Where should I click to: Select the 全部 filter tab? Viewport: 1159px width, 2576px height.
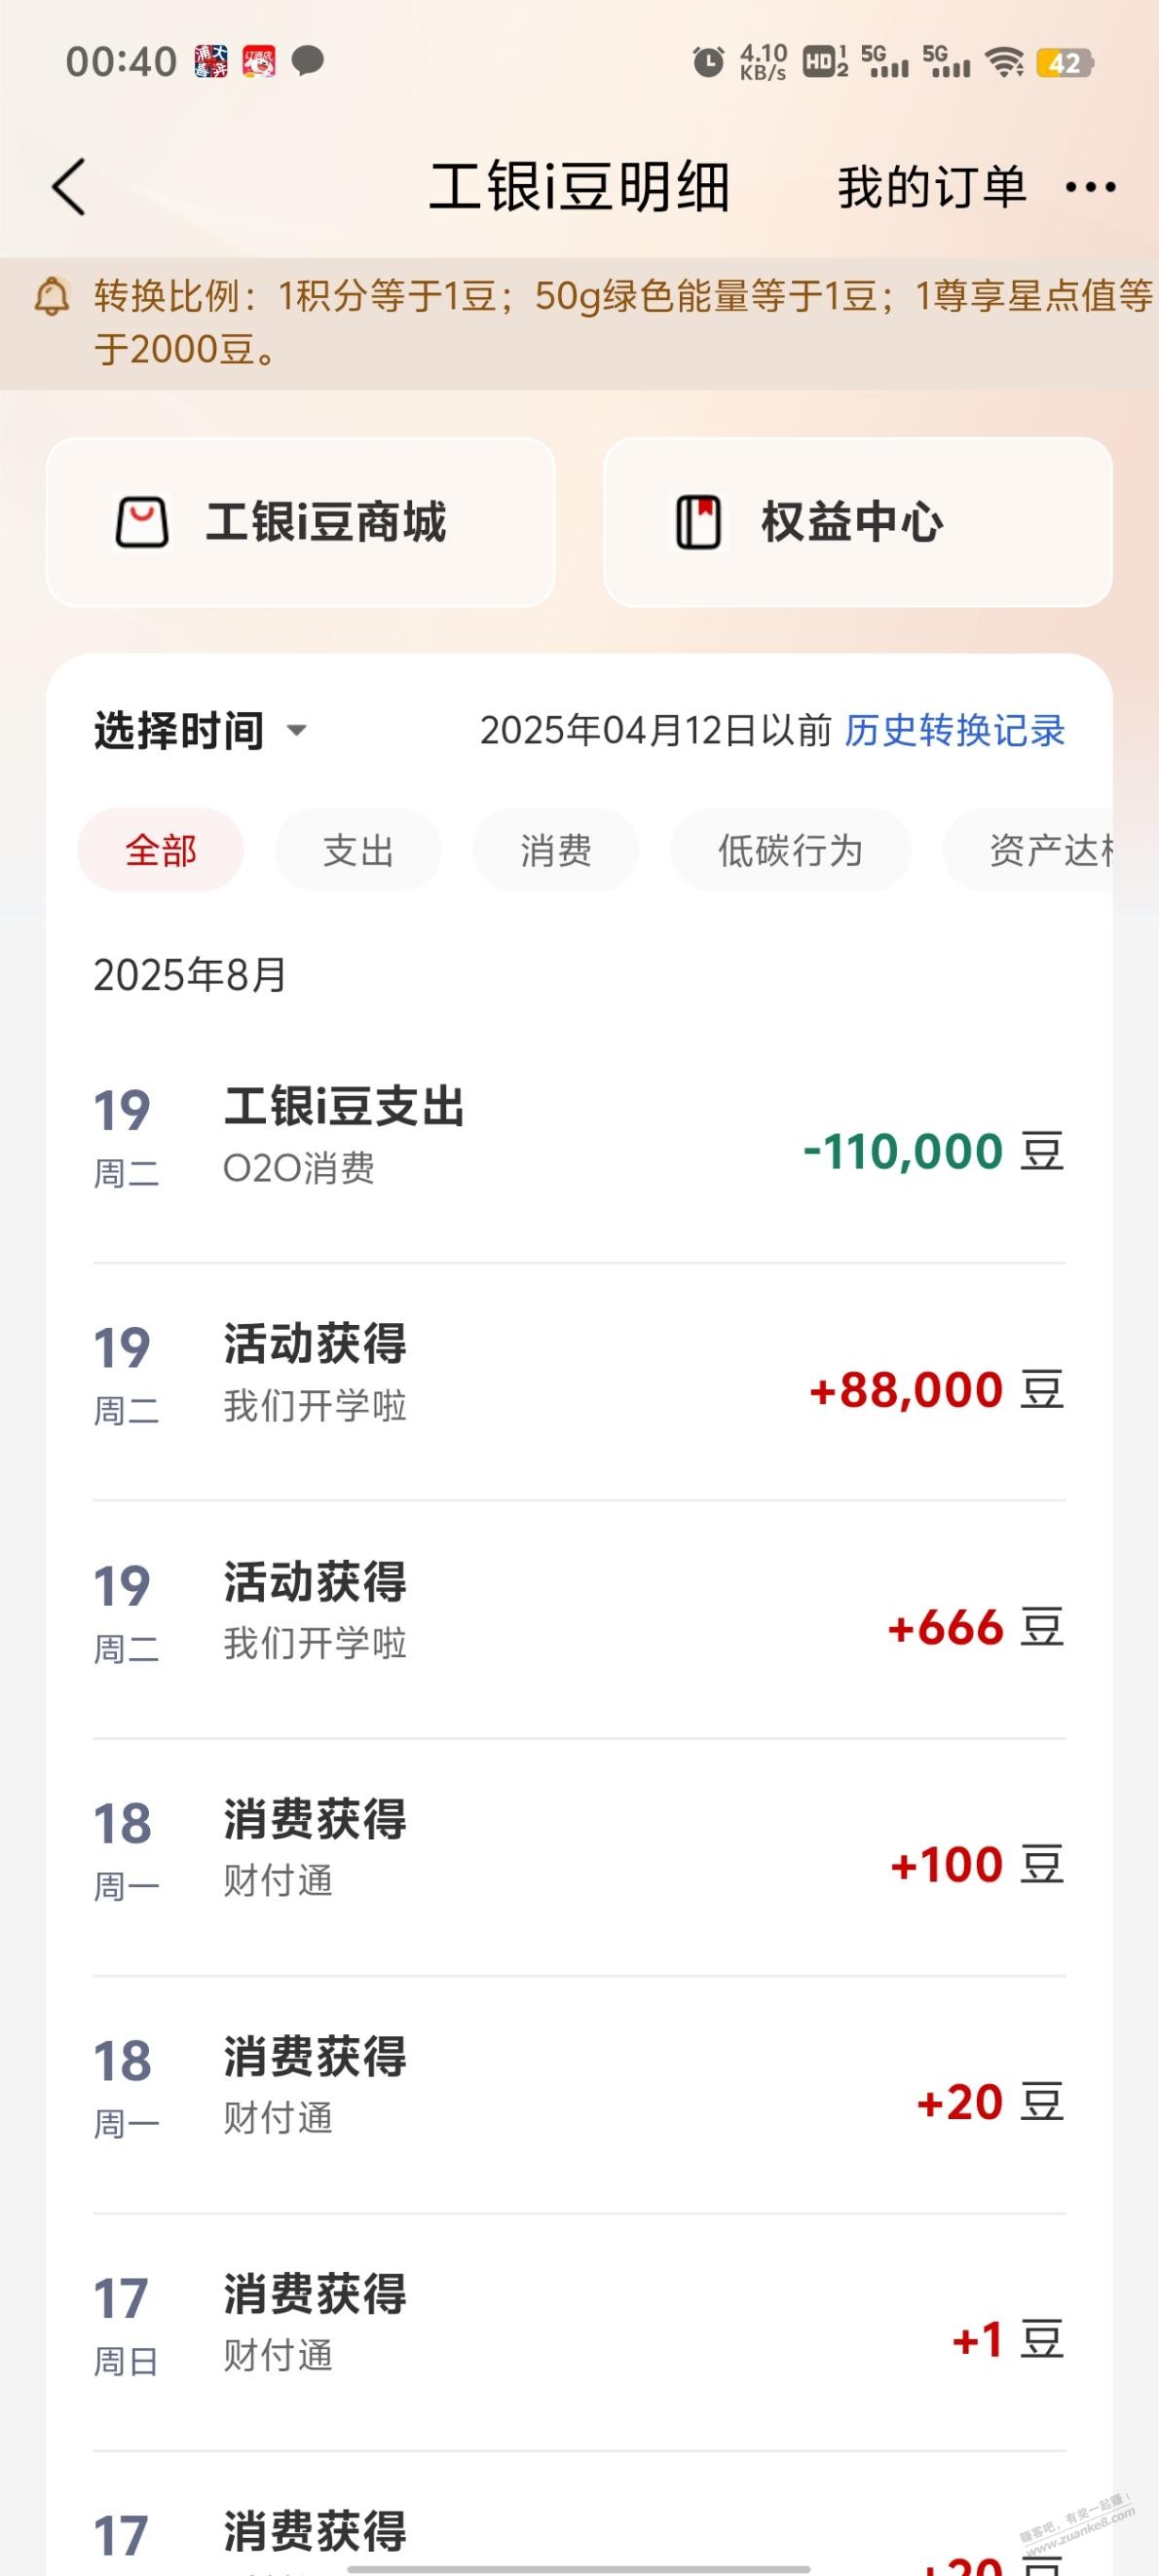161,850
